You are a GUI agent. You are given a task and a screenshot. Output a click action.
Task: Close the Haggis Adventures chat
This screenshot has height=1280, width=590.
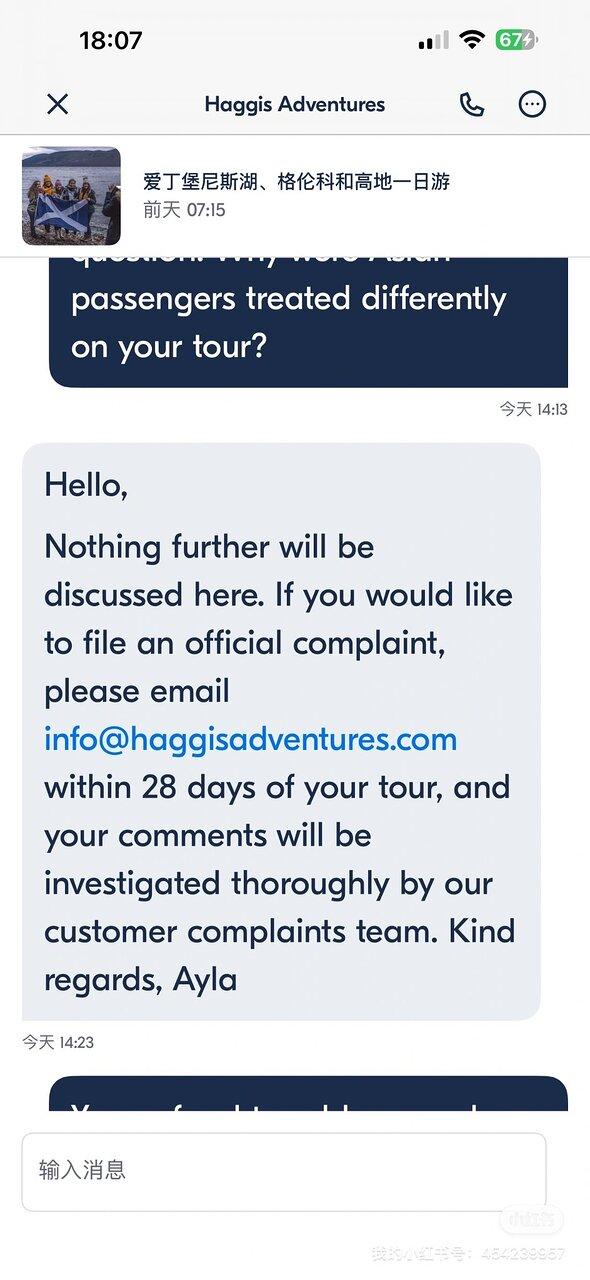[x=58, y=104]
